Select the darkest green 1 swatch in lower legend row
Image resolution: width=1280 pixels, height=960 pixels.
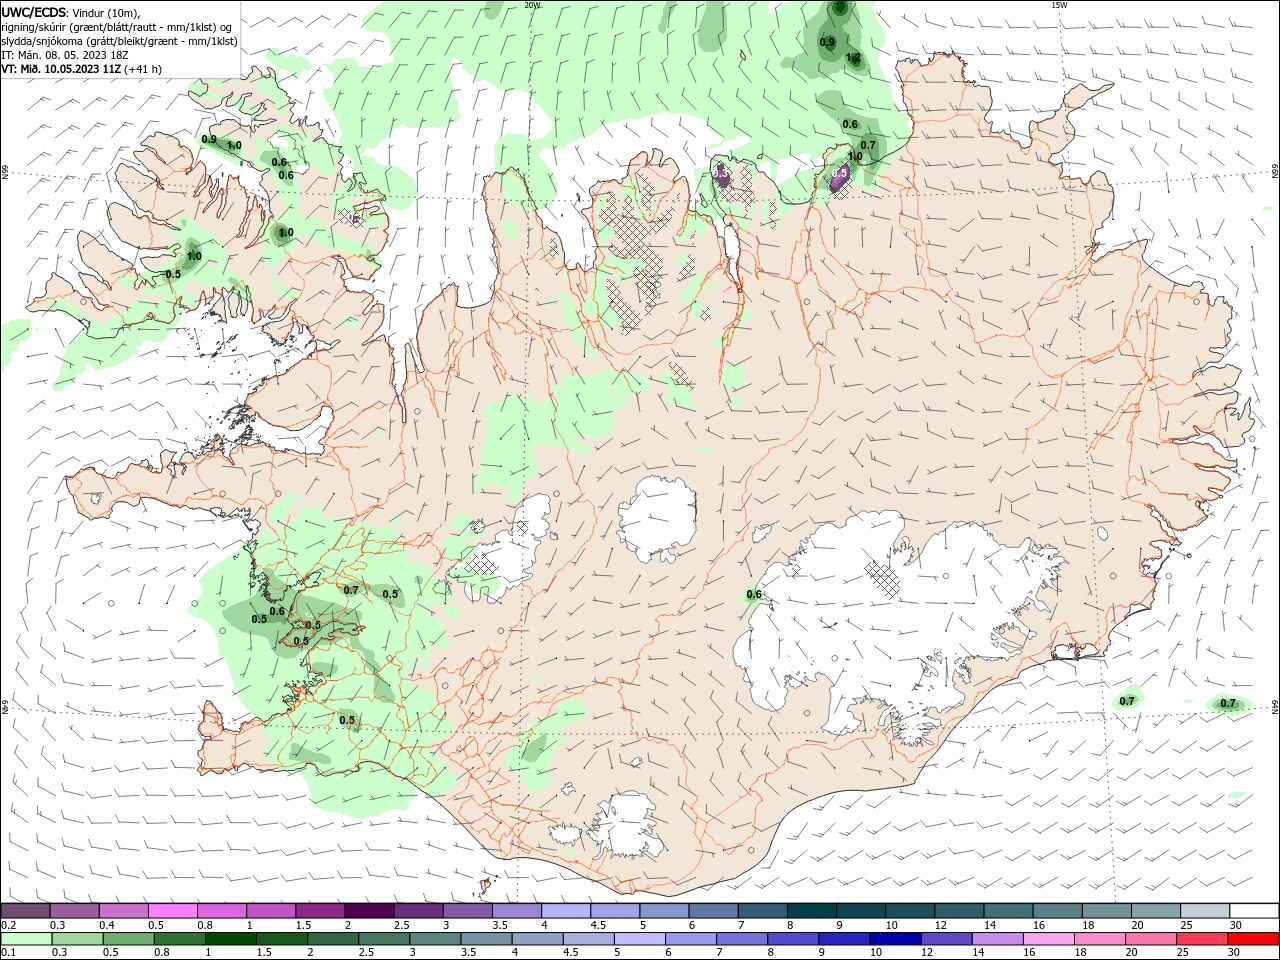[x=230, y=939]
